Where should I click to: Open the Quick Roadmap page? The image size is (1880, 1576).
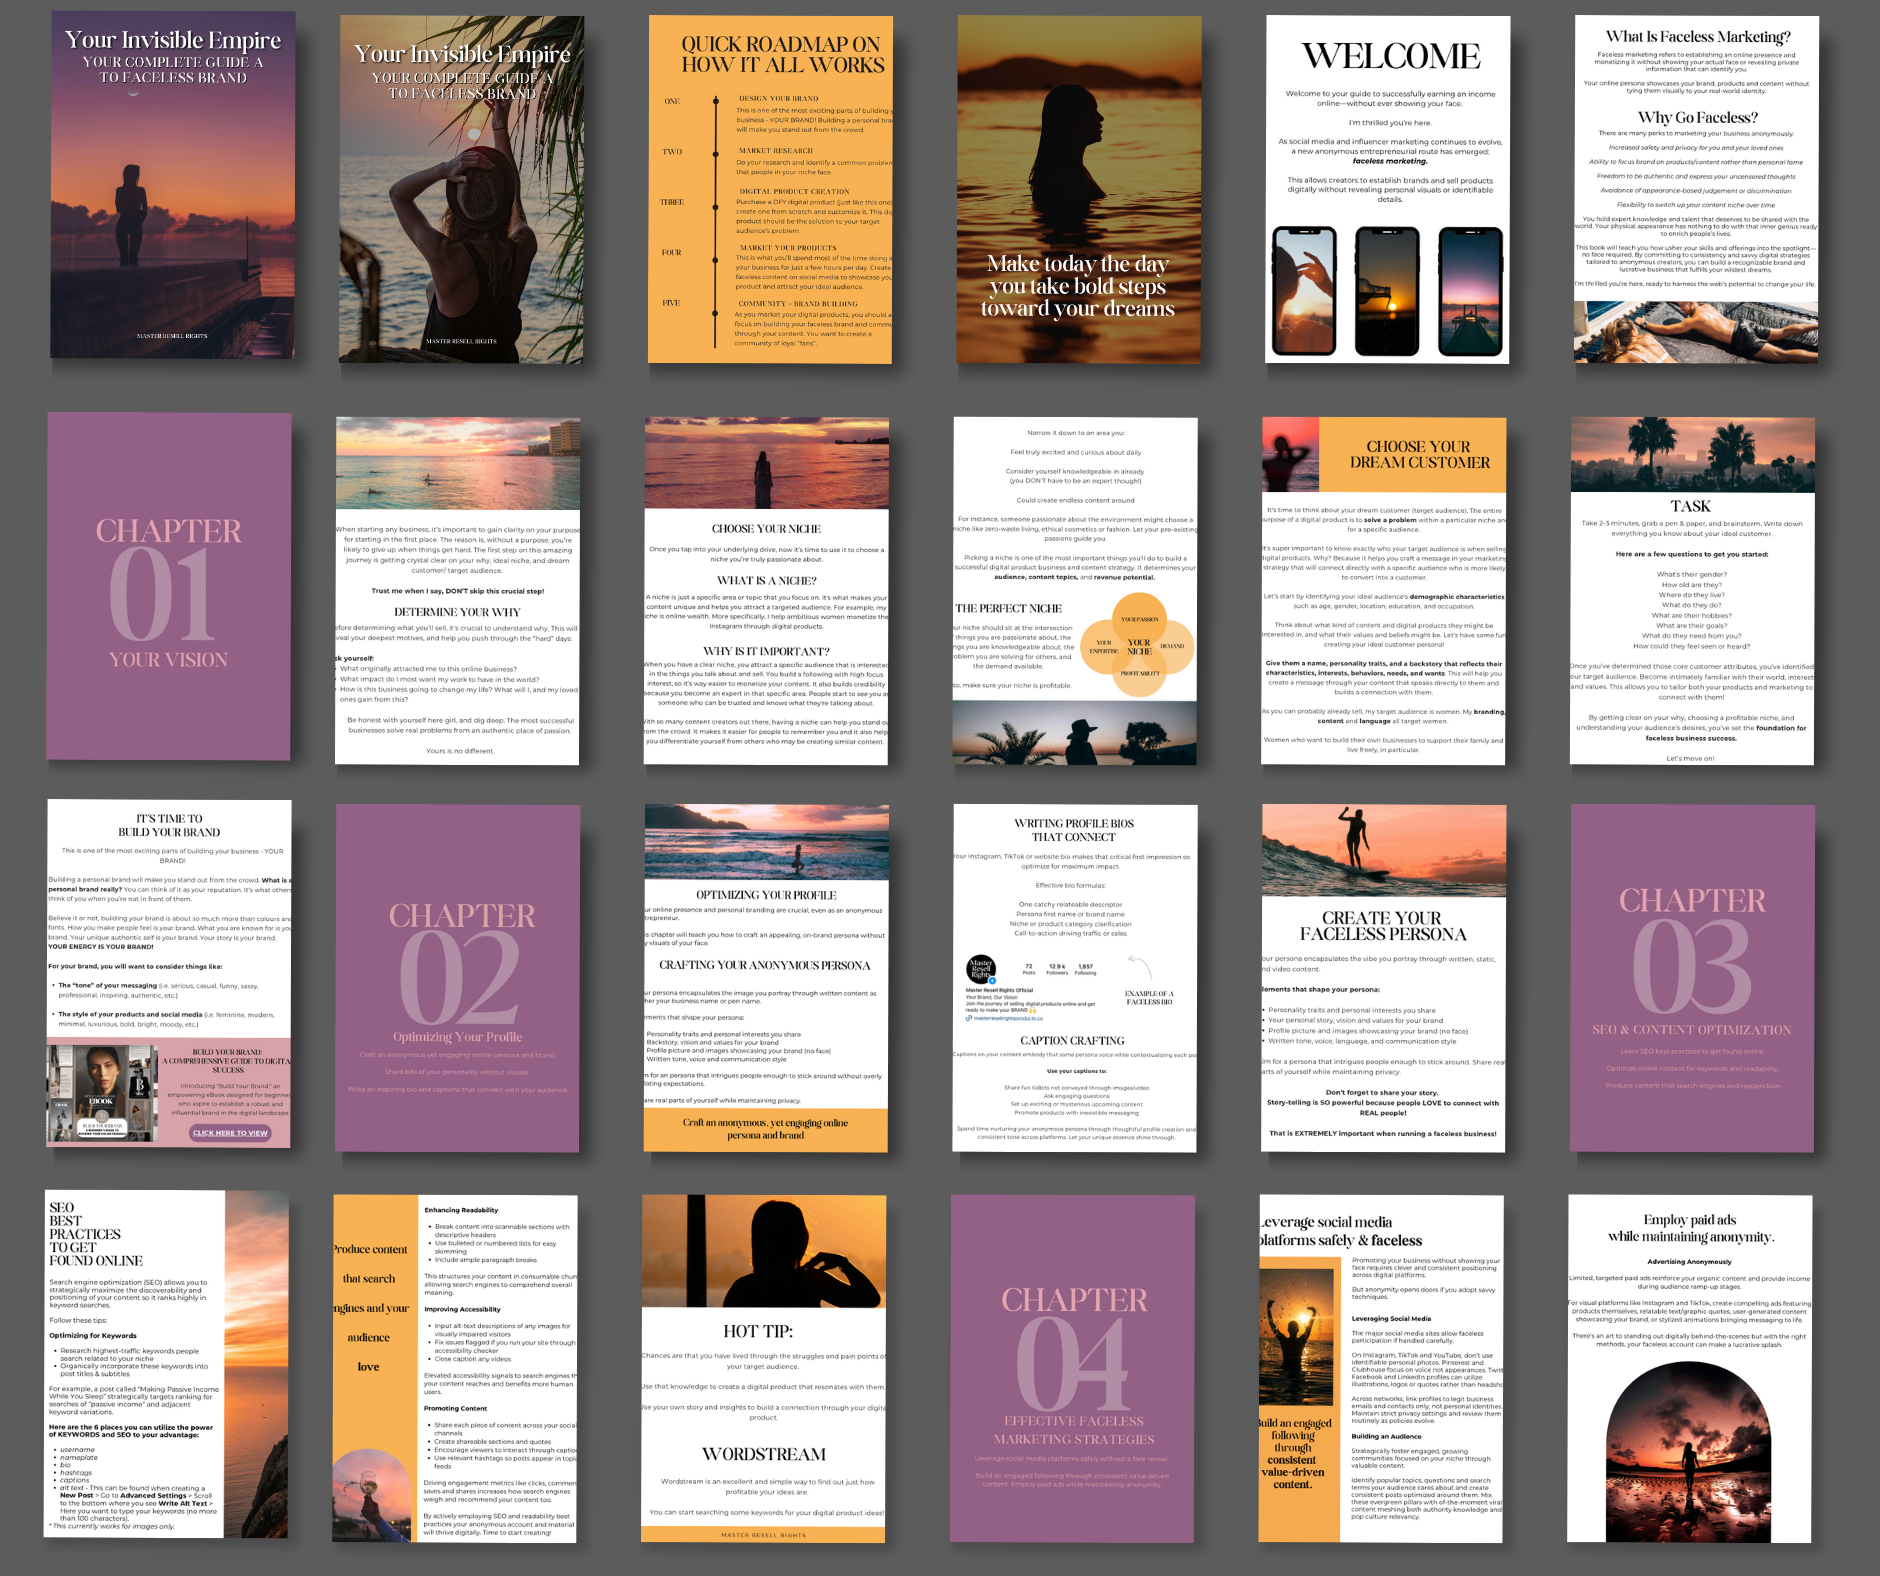coord(769,189)
